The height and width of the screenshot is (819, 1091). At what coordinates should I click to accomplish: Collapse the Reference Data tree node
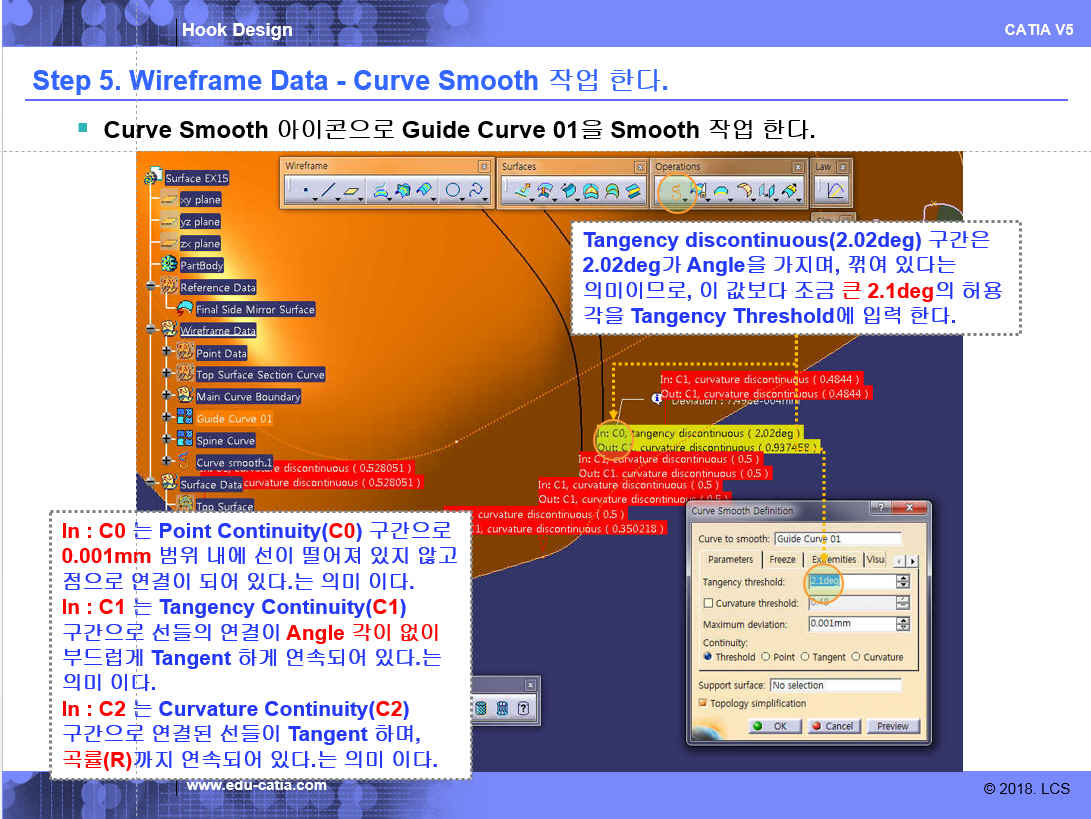click(151, 287)
